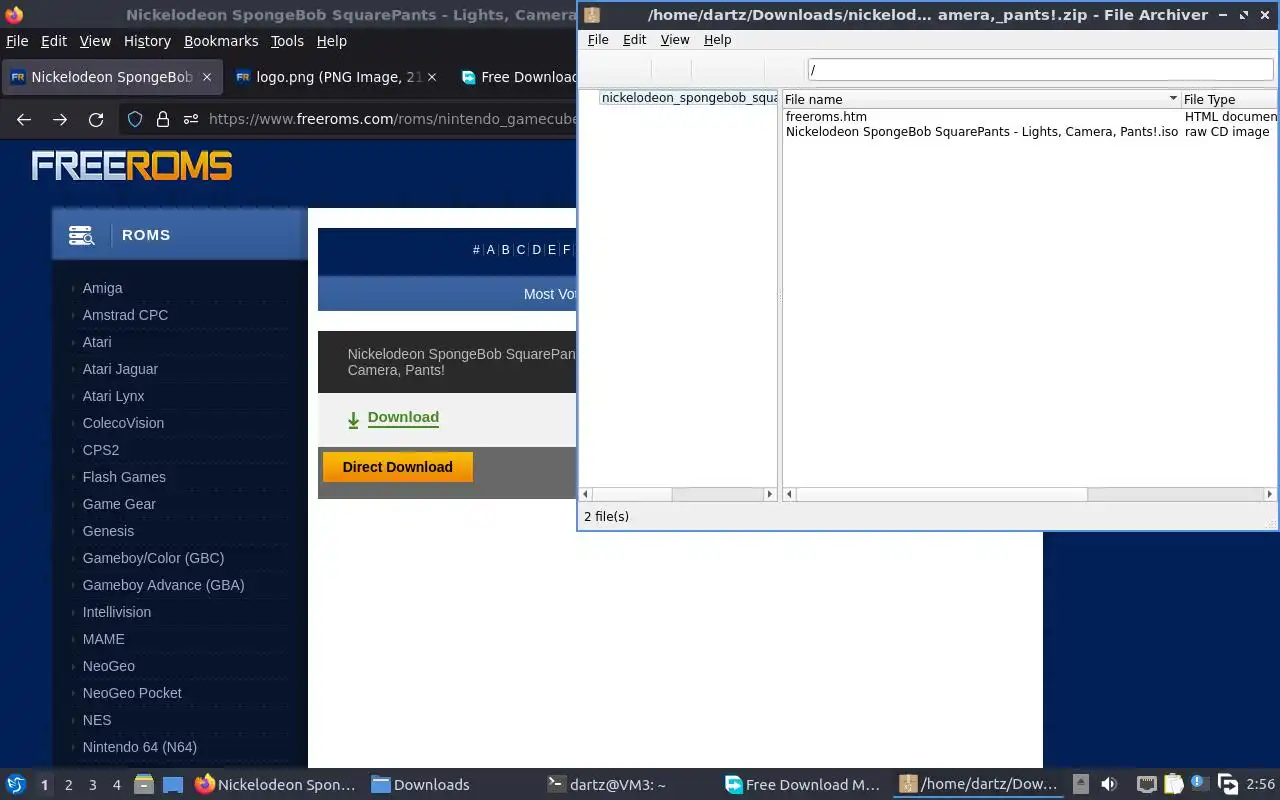Click the Firefox window title icon
Screen dimensions: 1280x800
pyautogui.click(x=14, y=15)
